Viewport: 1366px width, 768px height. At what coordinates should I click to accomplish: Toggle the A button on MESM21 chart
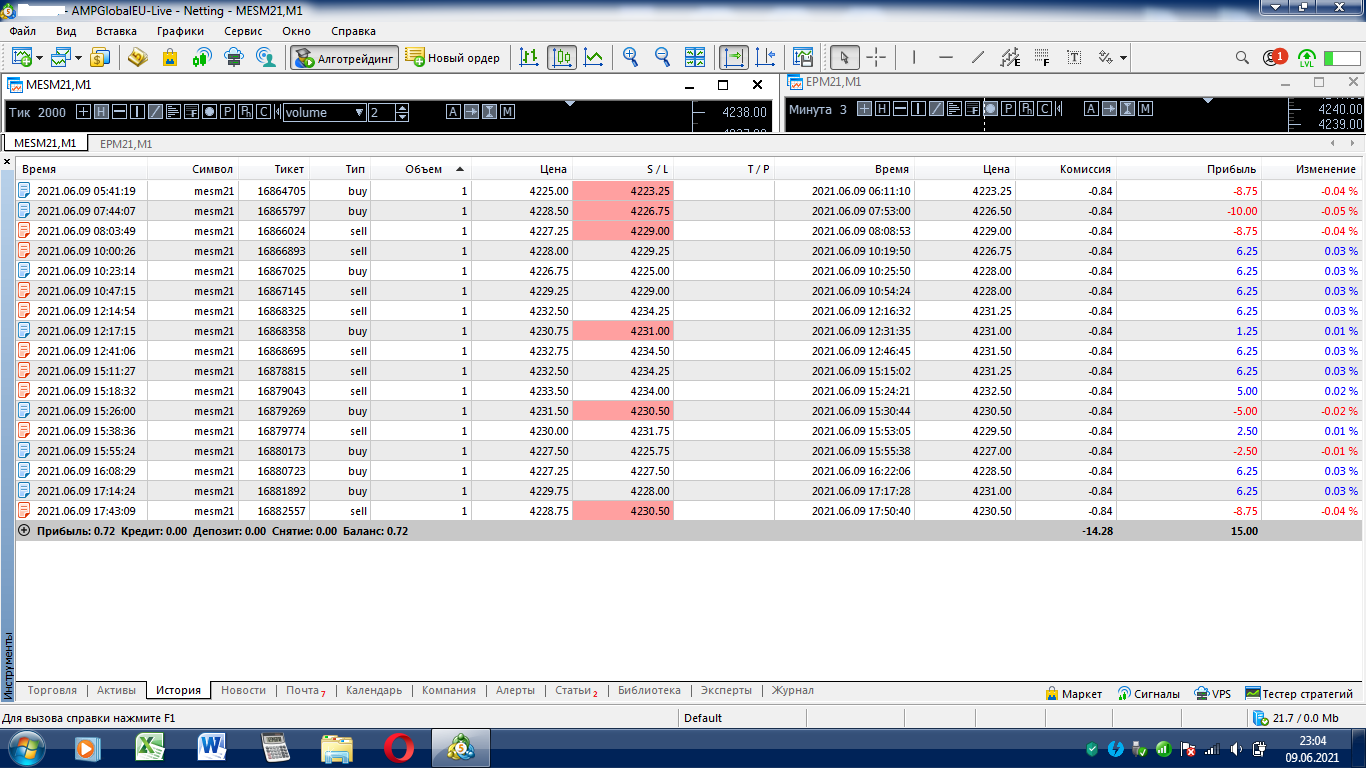pos(453,112)
